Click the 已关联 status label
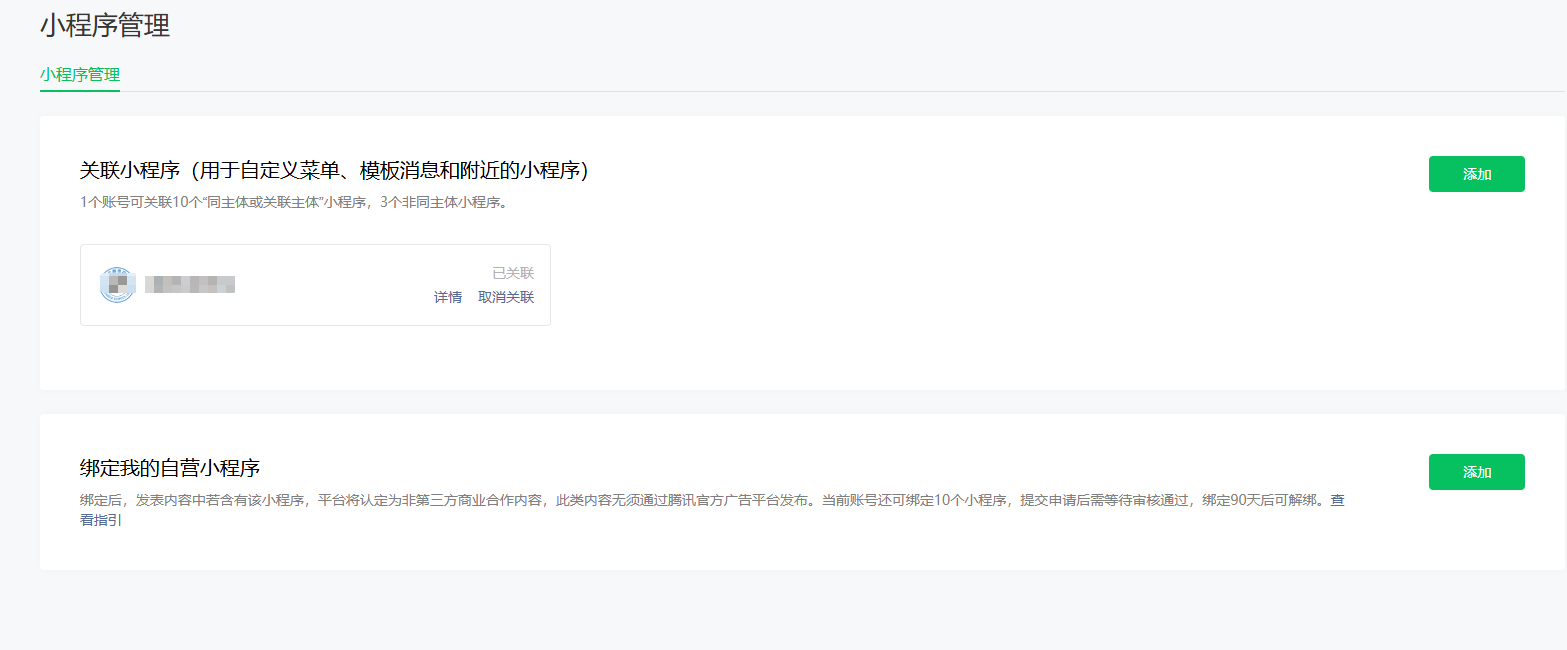Viewport: 1567px width, 650px height. (513, 273)
